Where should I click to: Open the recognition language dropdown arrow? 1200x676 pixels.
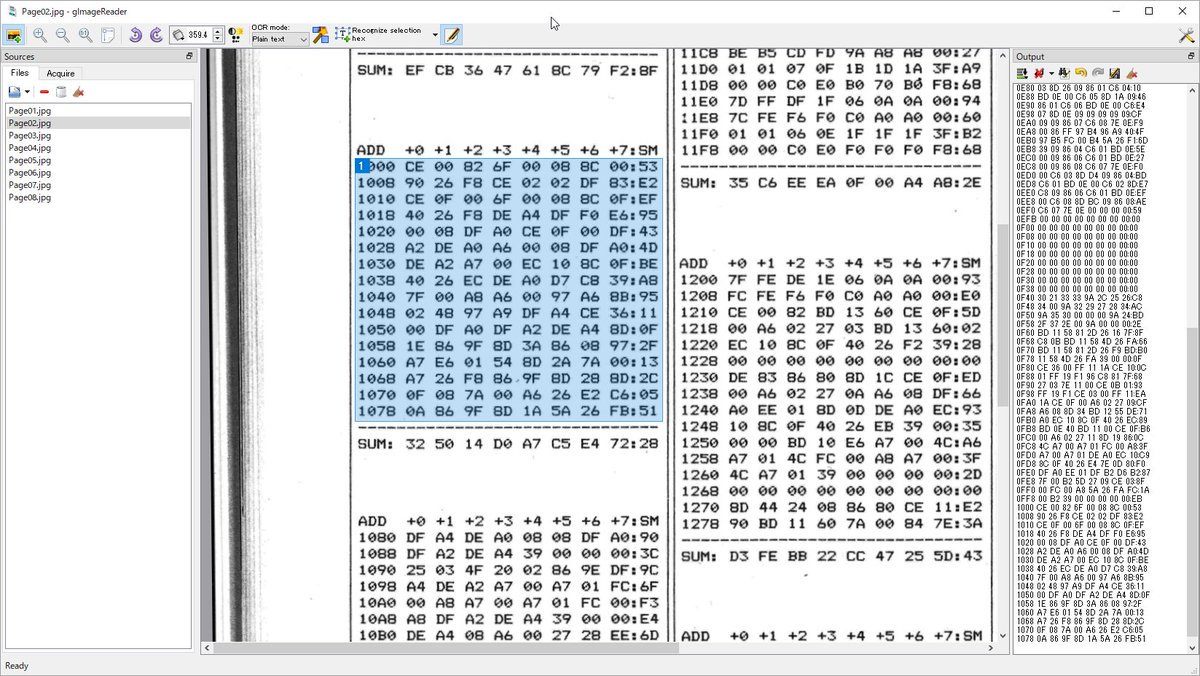click(x=435, y=35)
